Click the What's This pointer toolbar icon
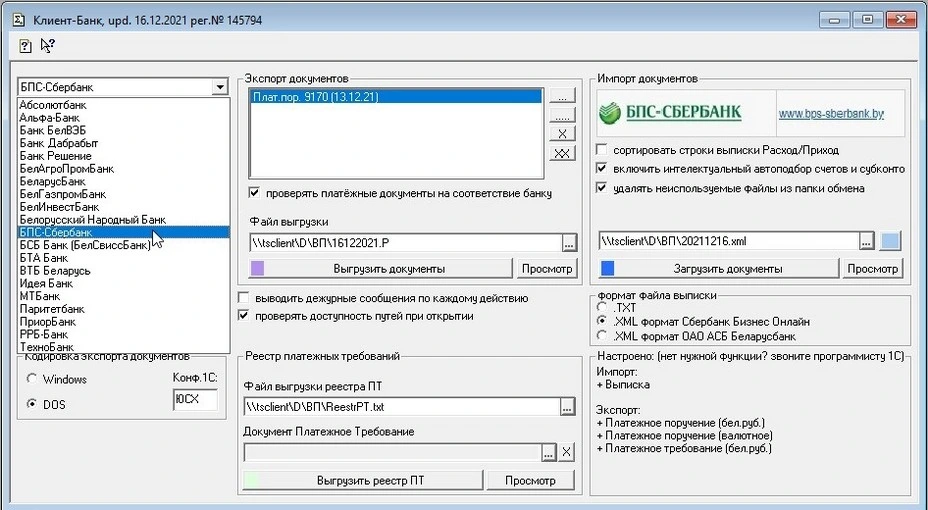 [x=47, y=45]
